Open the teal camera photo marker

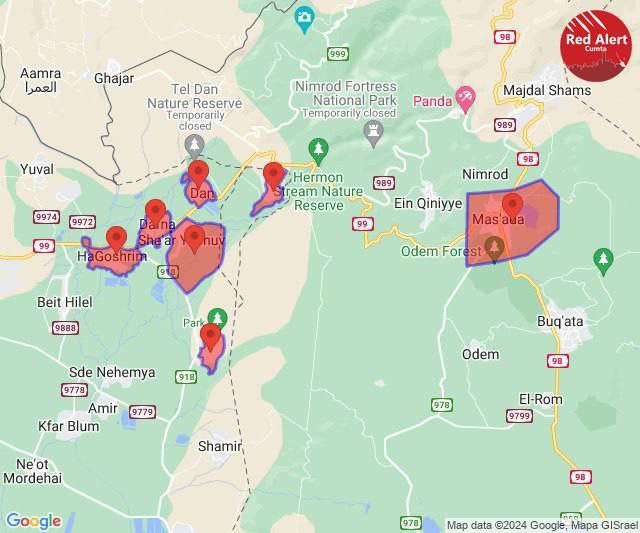(x=304, y=19)
